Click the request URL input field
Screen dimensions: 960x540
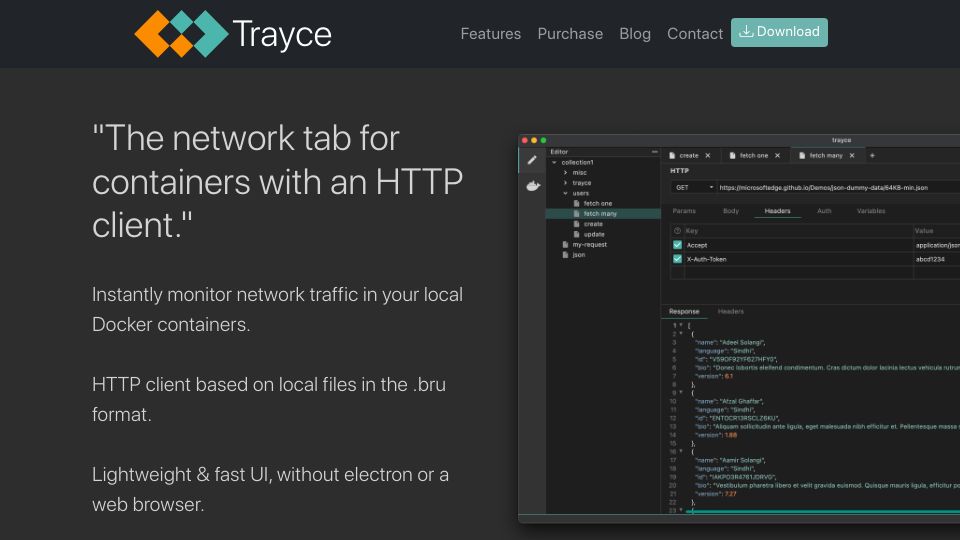(x=839, y=187)
